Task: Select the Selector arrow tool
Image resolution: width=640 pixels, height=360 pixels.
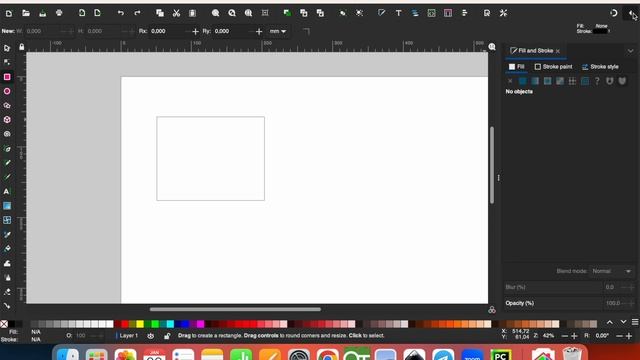Action: [7, 48]
